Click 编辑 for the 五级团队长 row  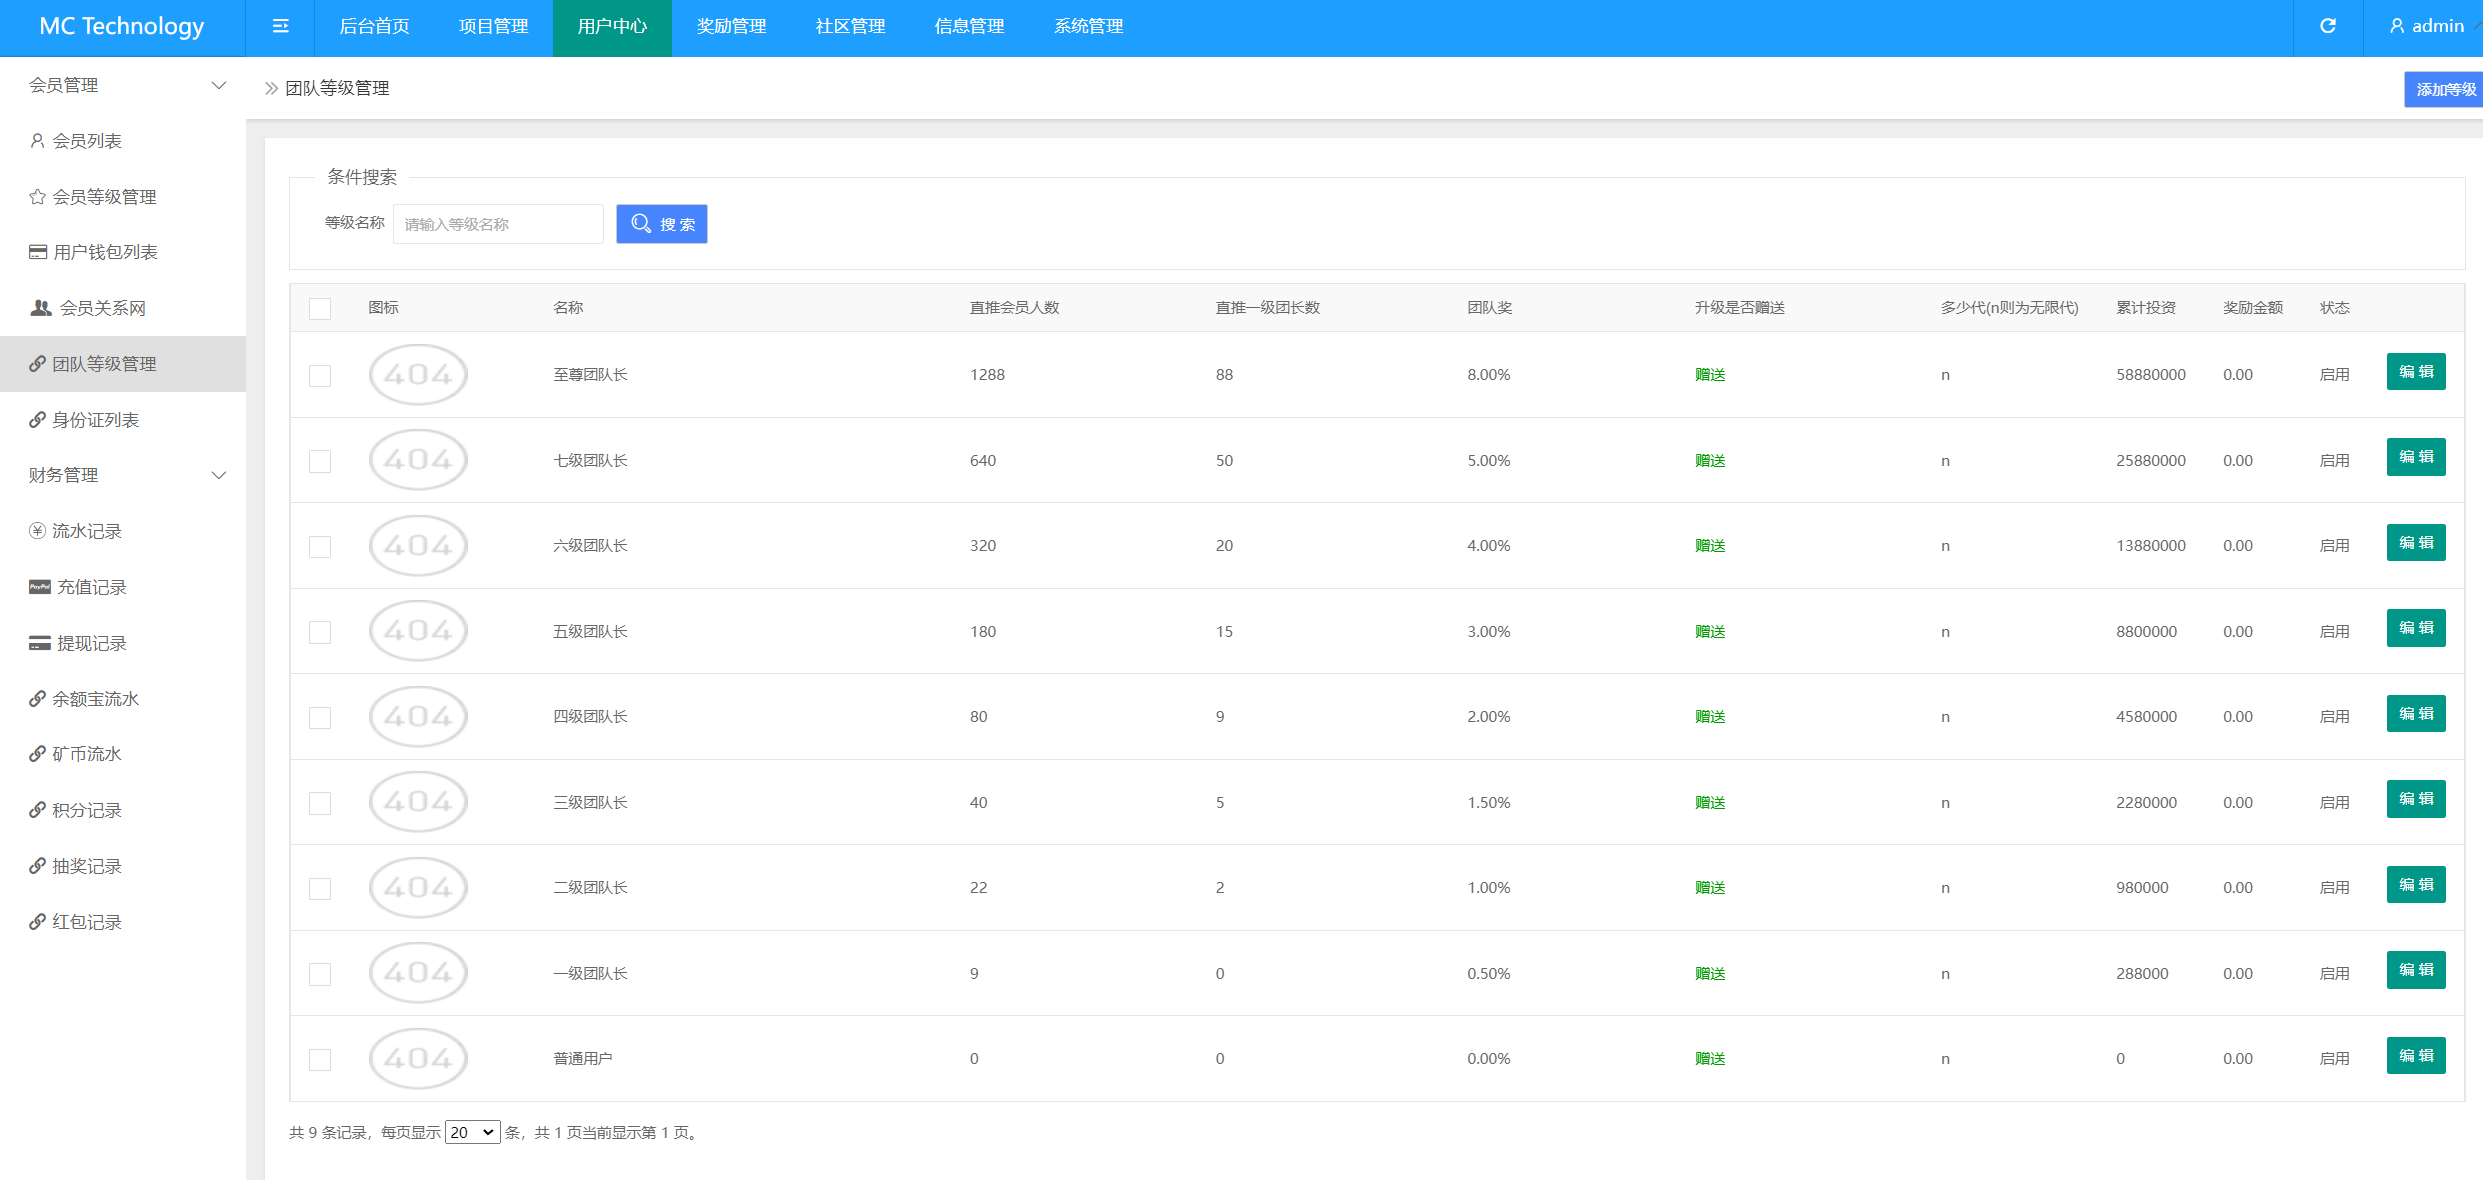pos(2415,629)
